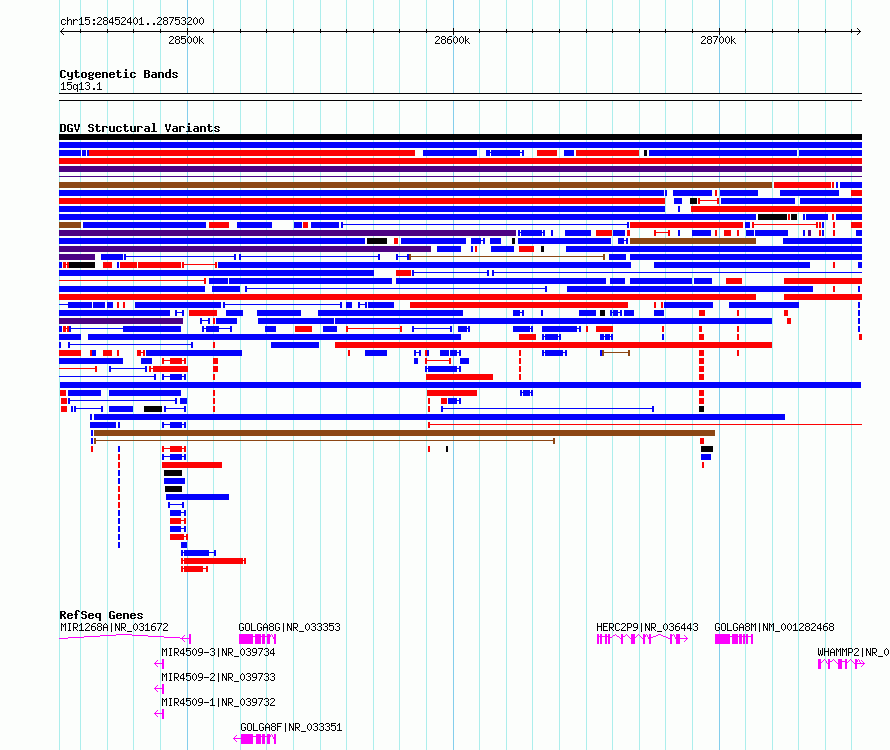Click the GOLGA8G magenta exon glyph
The height and width of the screenshot is (750, 890).
tap(258, 639)
